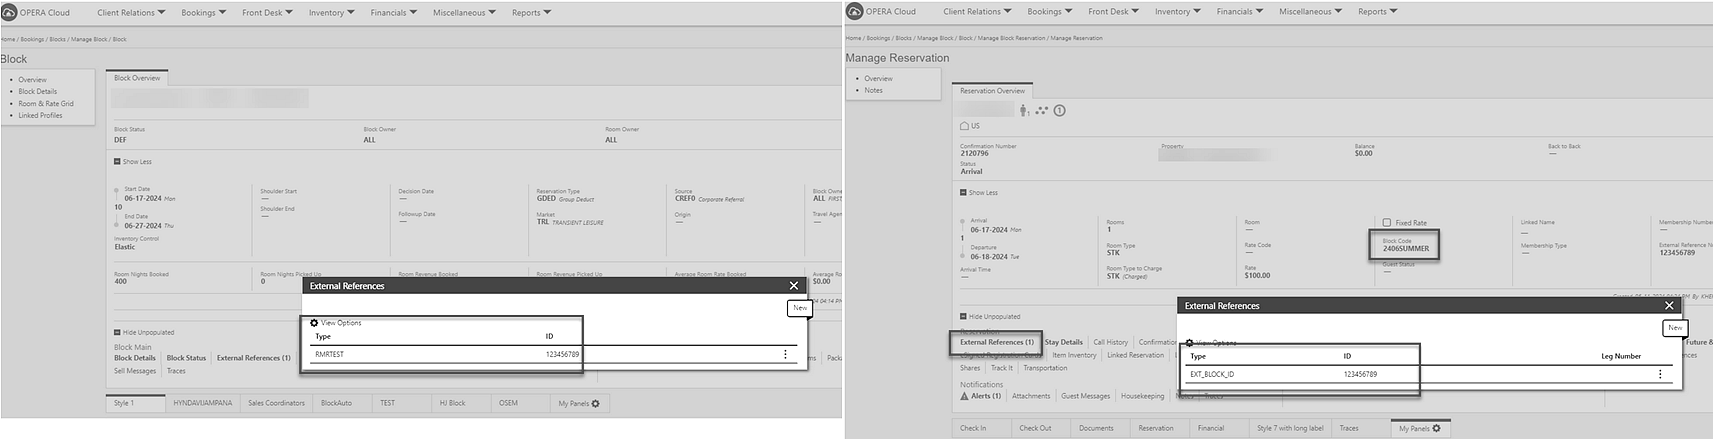Click RMRTEST type cell
Image resolution: width=1713 pixels, height=439 pixels.
coord(329,355)
